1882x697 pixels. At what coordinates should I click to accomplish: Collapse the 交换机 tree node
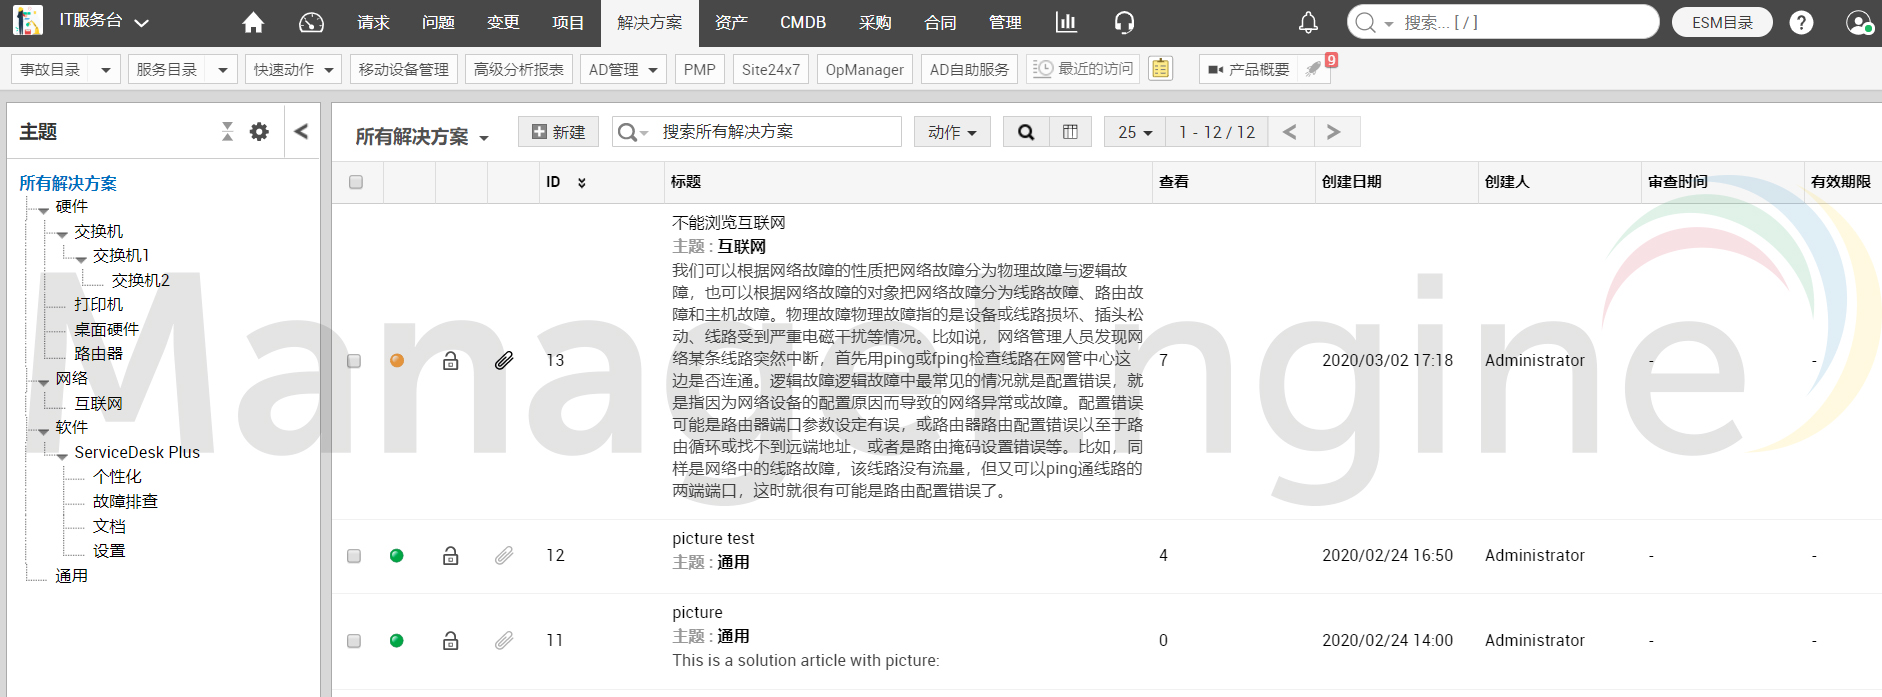point(62,234)
